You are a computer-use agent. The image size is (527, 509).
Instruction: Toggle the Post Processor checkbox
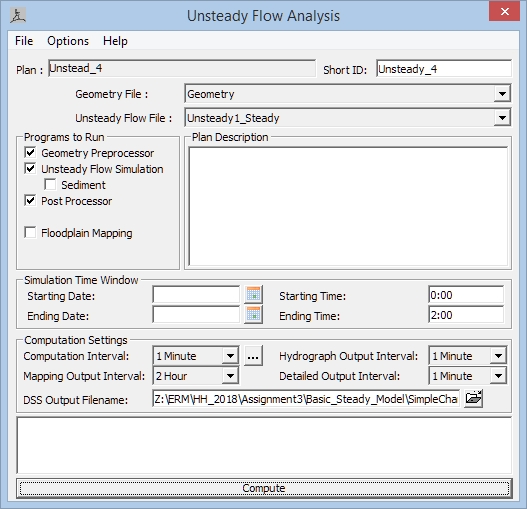[30, 201]
